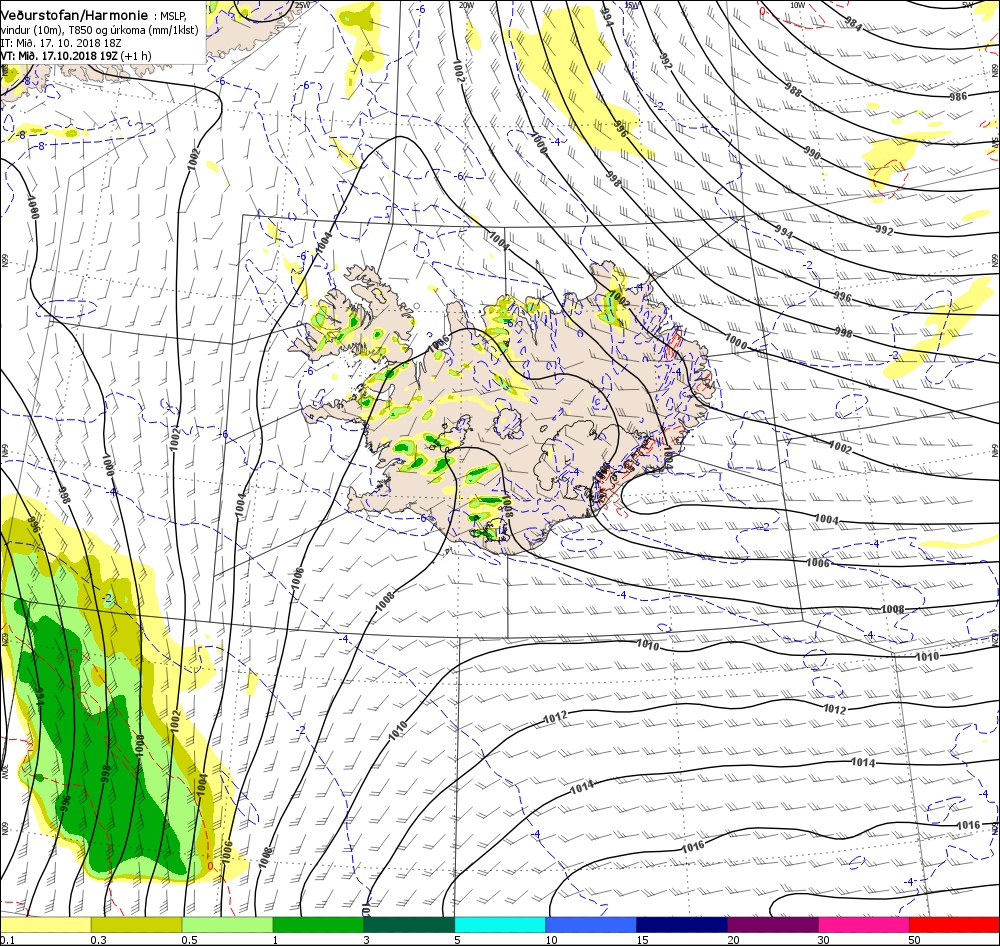Click the 'vindur (10m), T850 og úrkoma' line
The height and width of the screenshot is (946, 1000).
[x=99, y=30]
